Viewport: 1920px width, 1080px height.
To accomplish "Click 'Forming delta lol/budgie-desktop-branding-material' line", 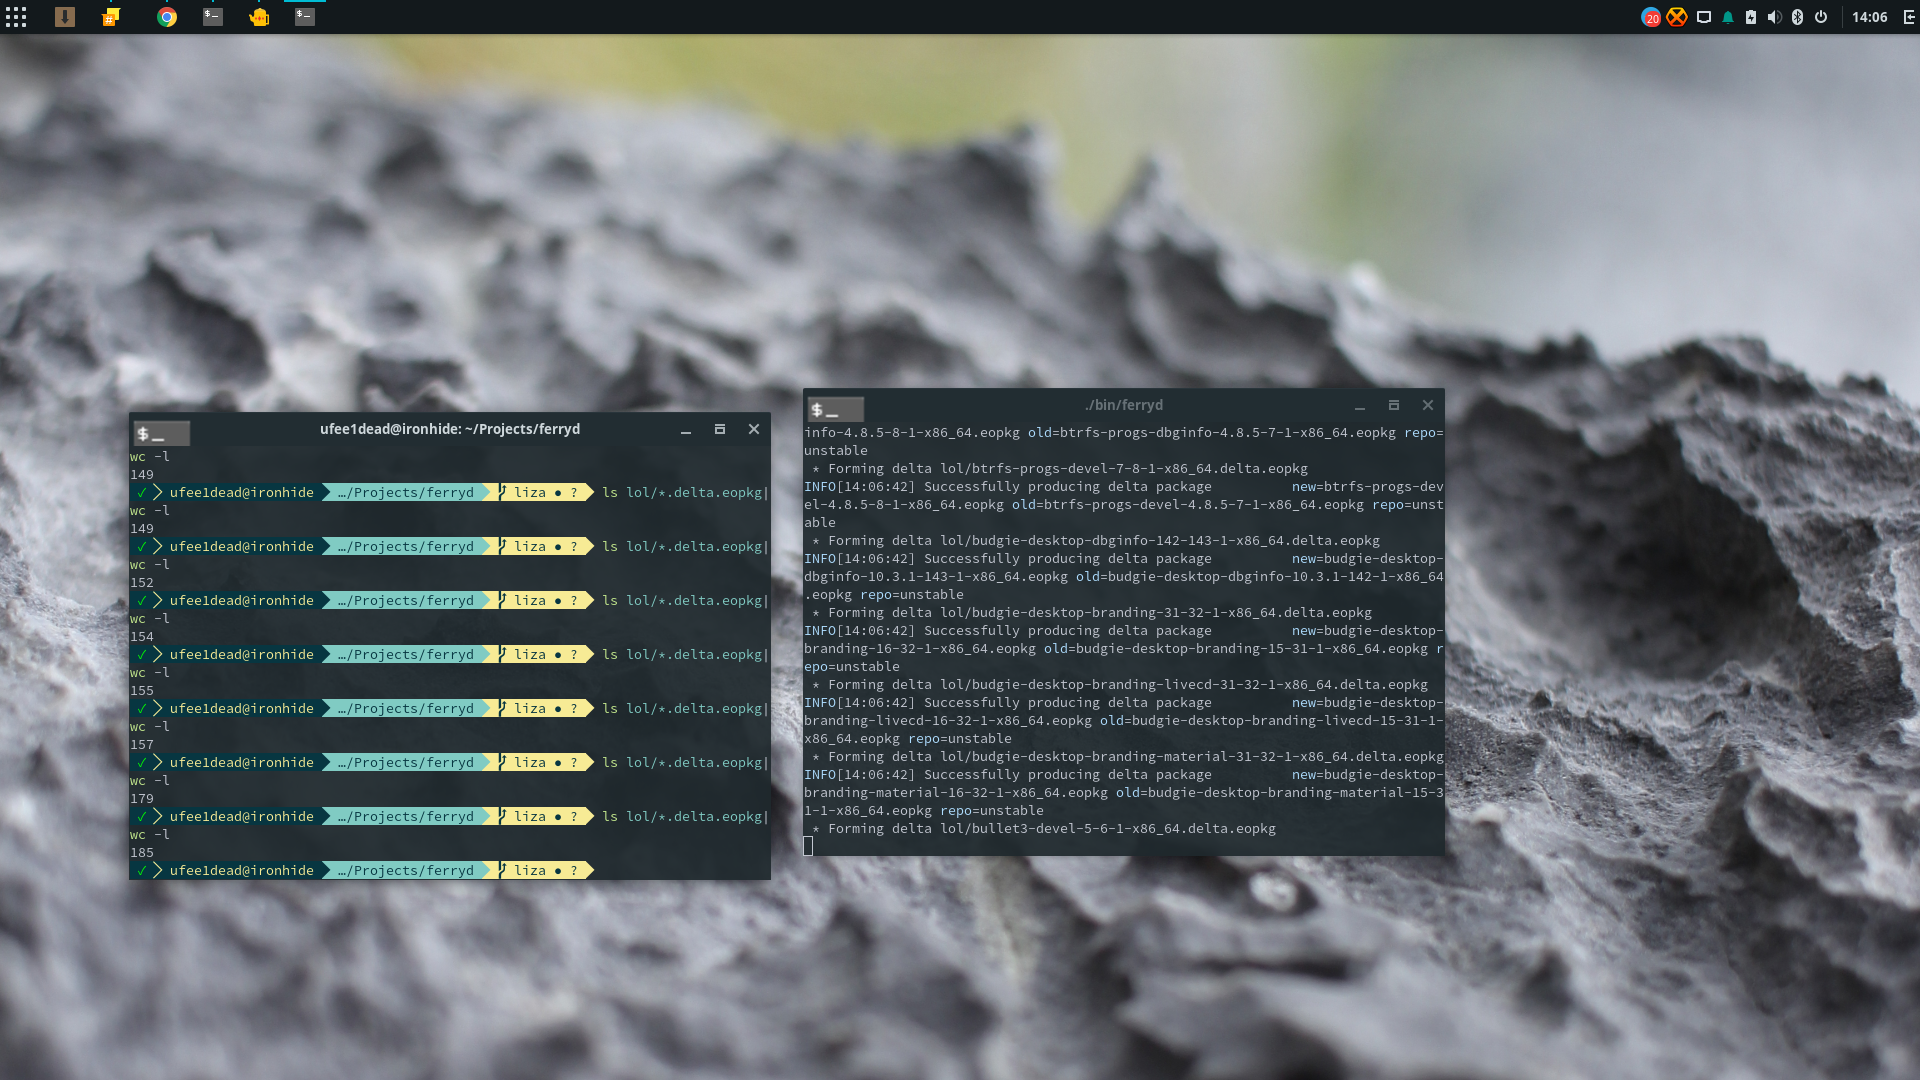I will pos(1127,757).
